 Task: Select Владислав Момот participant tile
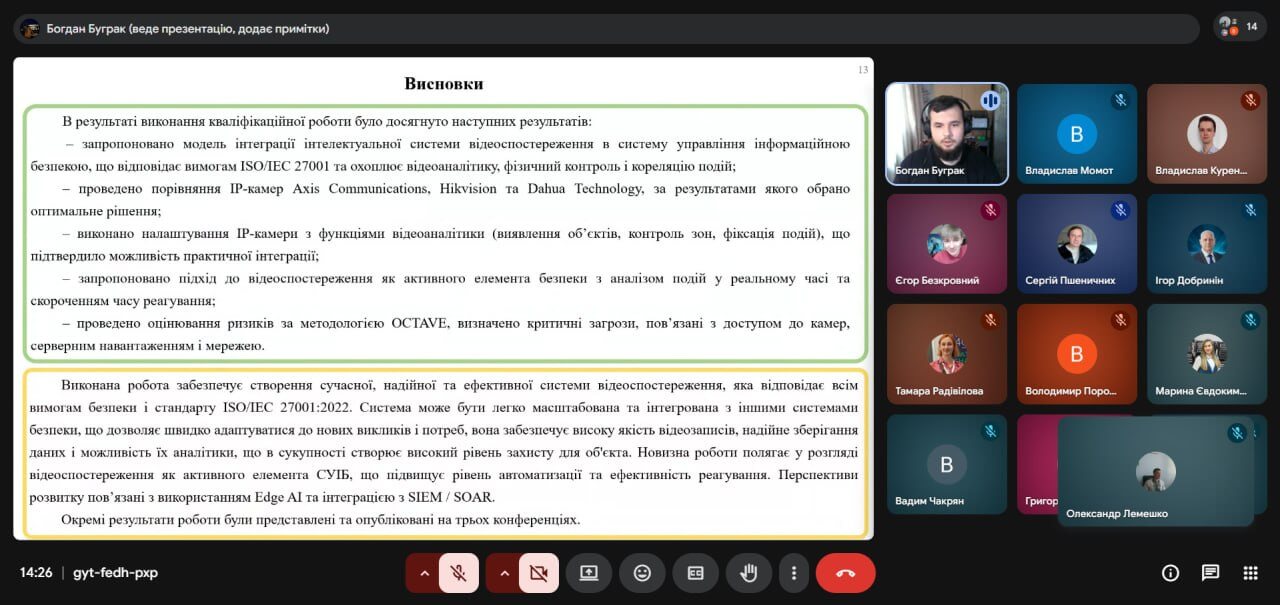(x=1077, y=134)
